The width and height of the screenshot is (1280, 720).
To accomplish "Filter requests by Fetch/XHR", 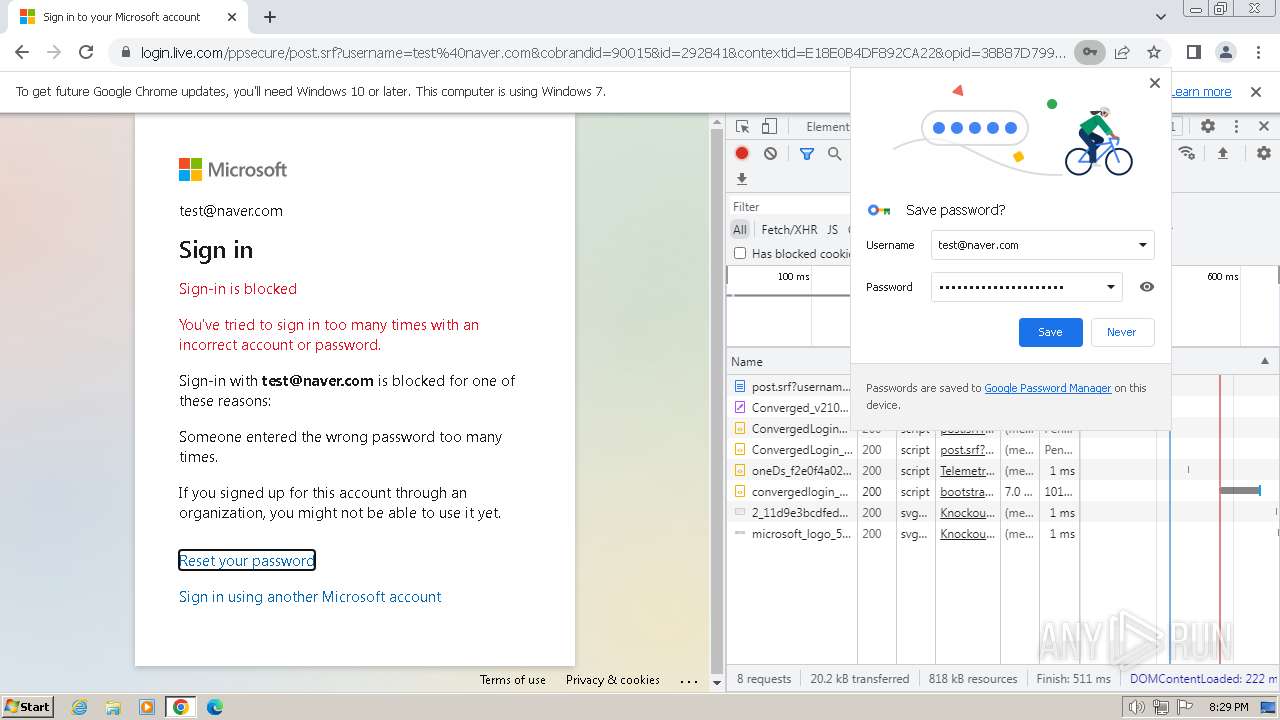I will coord(789,229).
